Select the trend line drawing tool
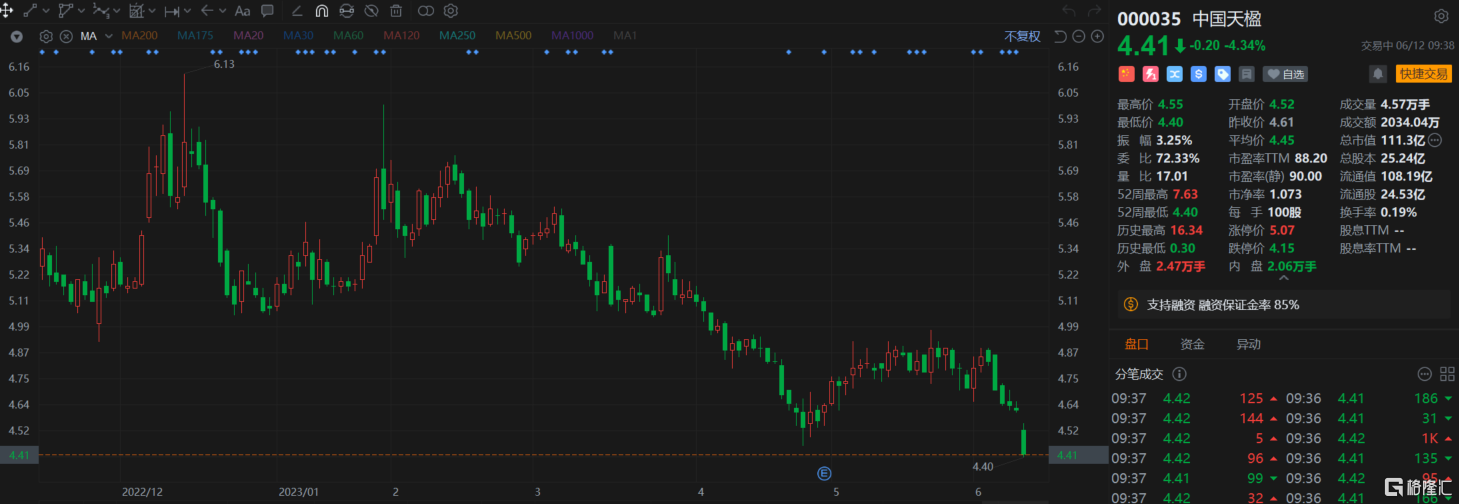The image size is (1459, 504). coord(30,11)
